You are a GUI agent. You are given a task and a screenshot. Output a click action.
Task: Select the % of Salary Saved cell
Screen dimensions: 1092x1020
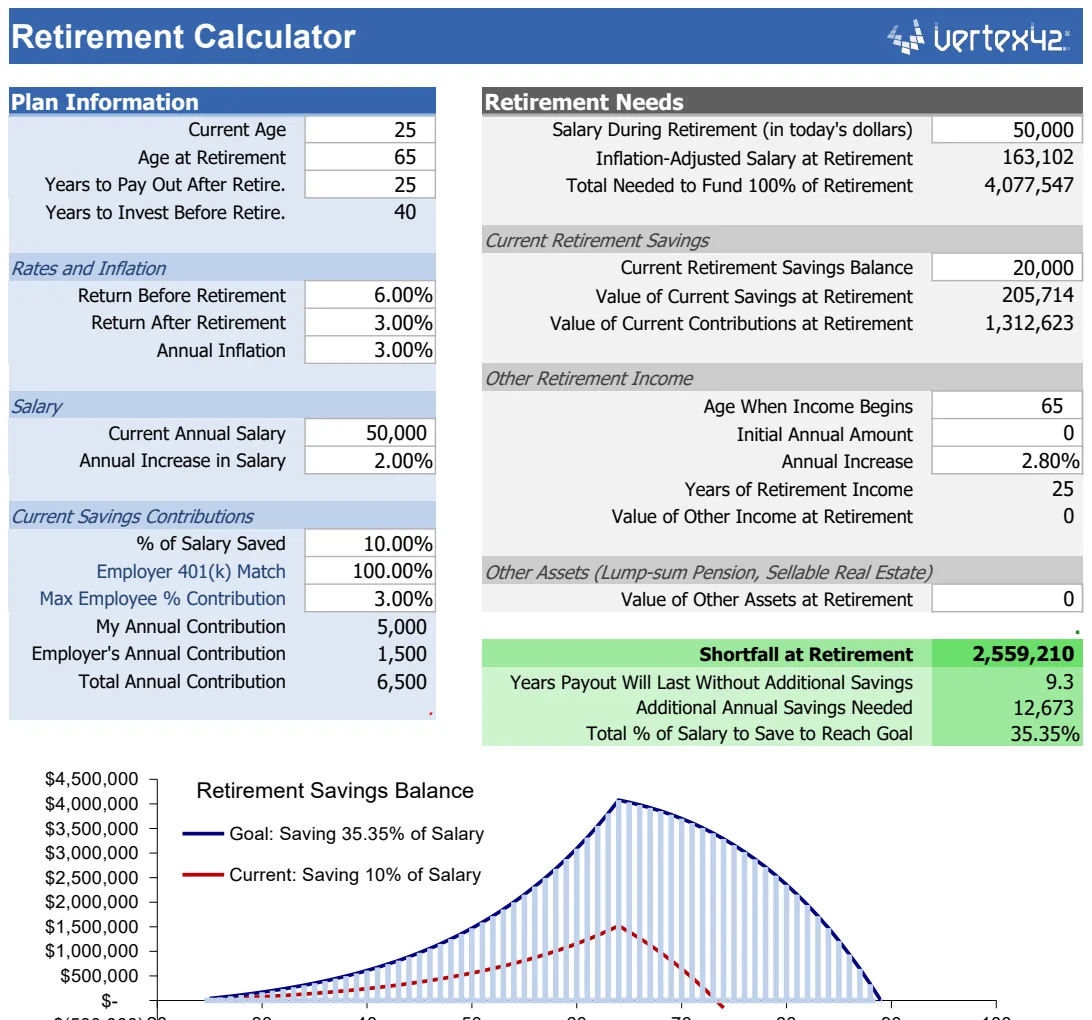tap(370, 543)
